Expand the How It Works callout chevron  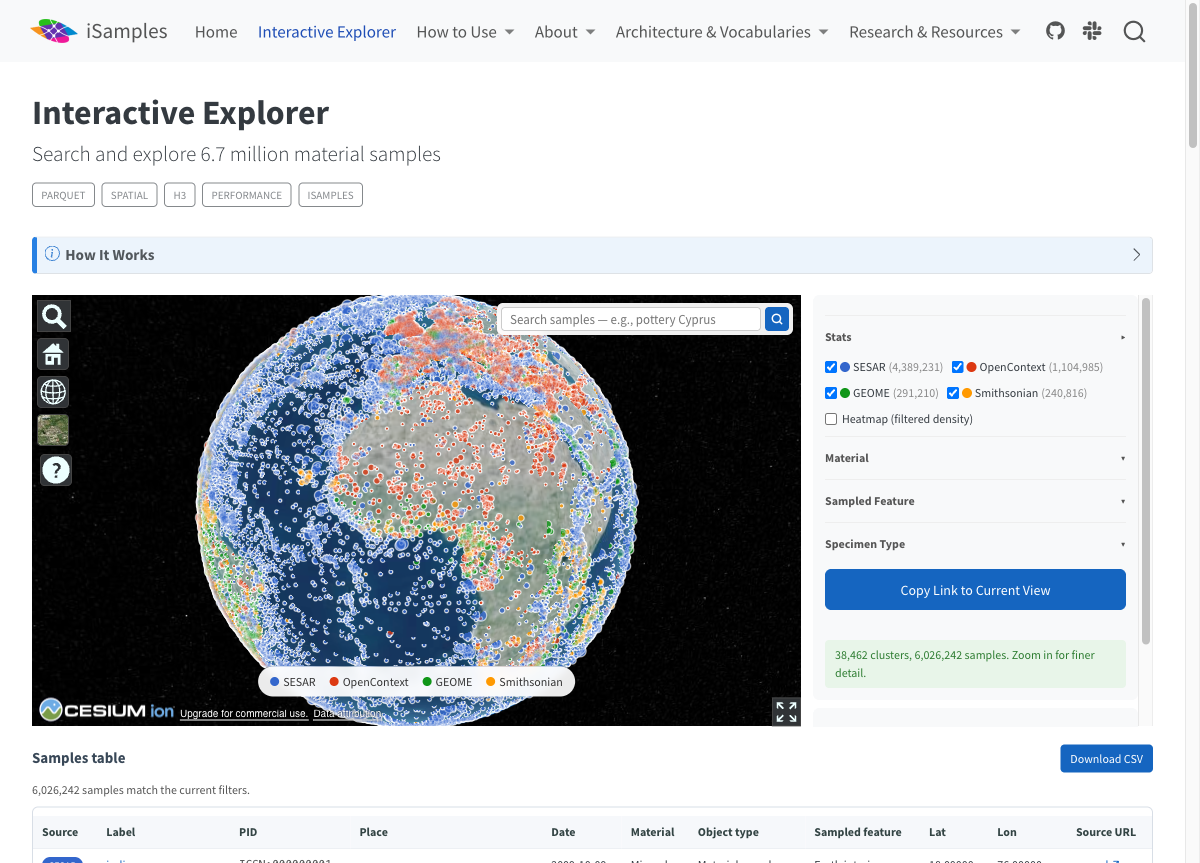coord(1136,255)
